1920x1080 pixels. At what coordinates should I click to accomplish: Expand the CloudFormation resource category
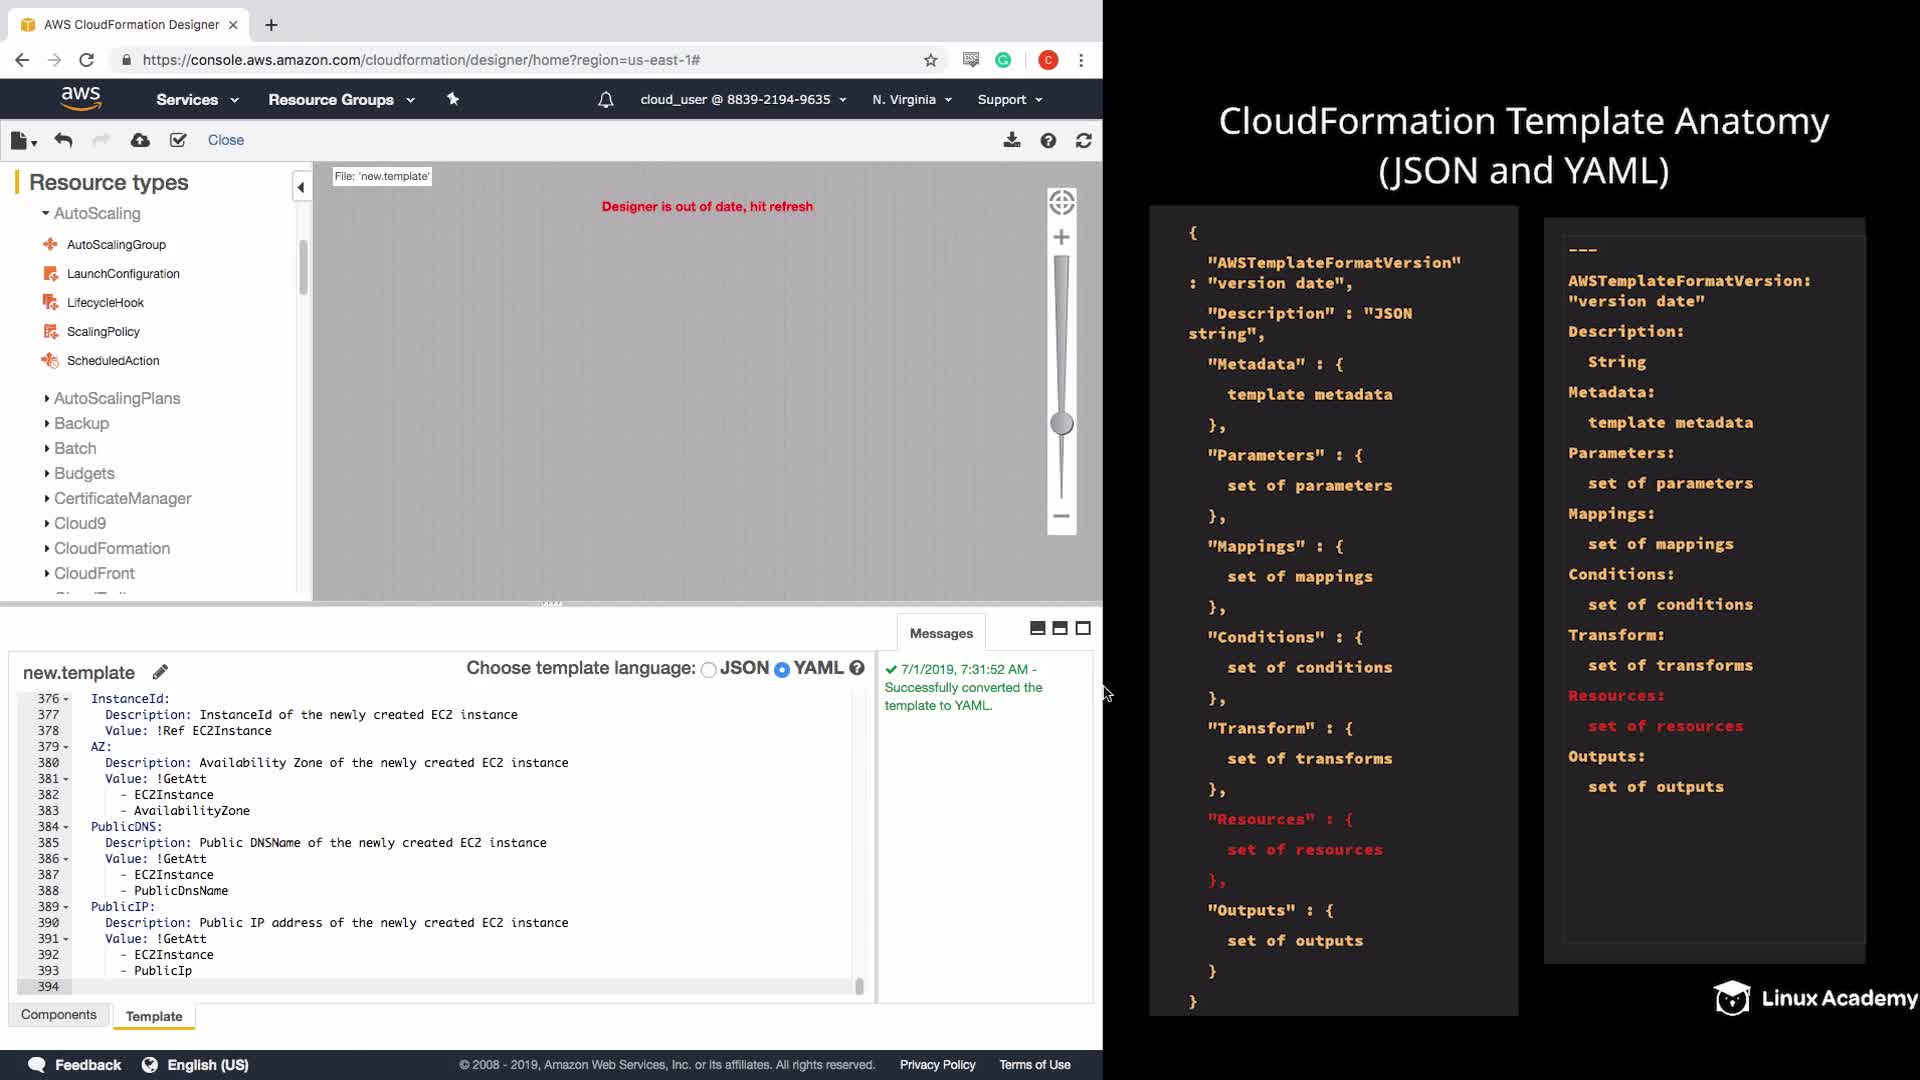111,548
